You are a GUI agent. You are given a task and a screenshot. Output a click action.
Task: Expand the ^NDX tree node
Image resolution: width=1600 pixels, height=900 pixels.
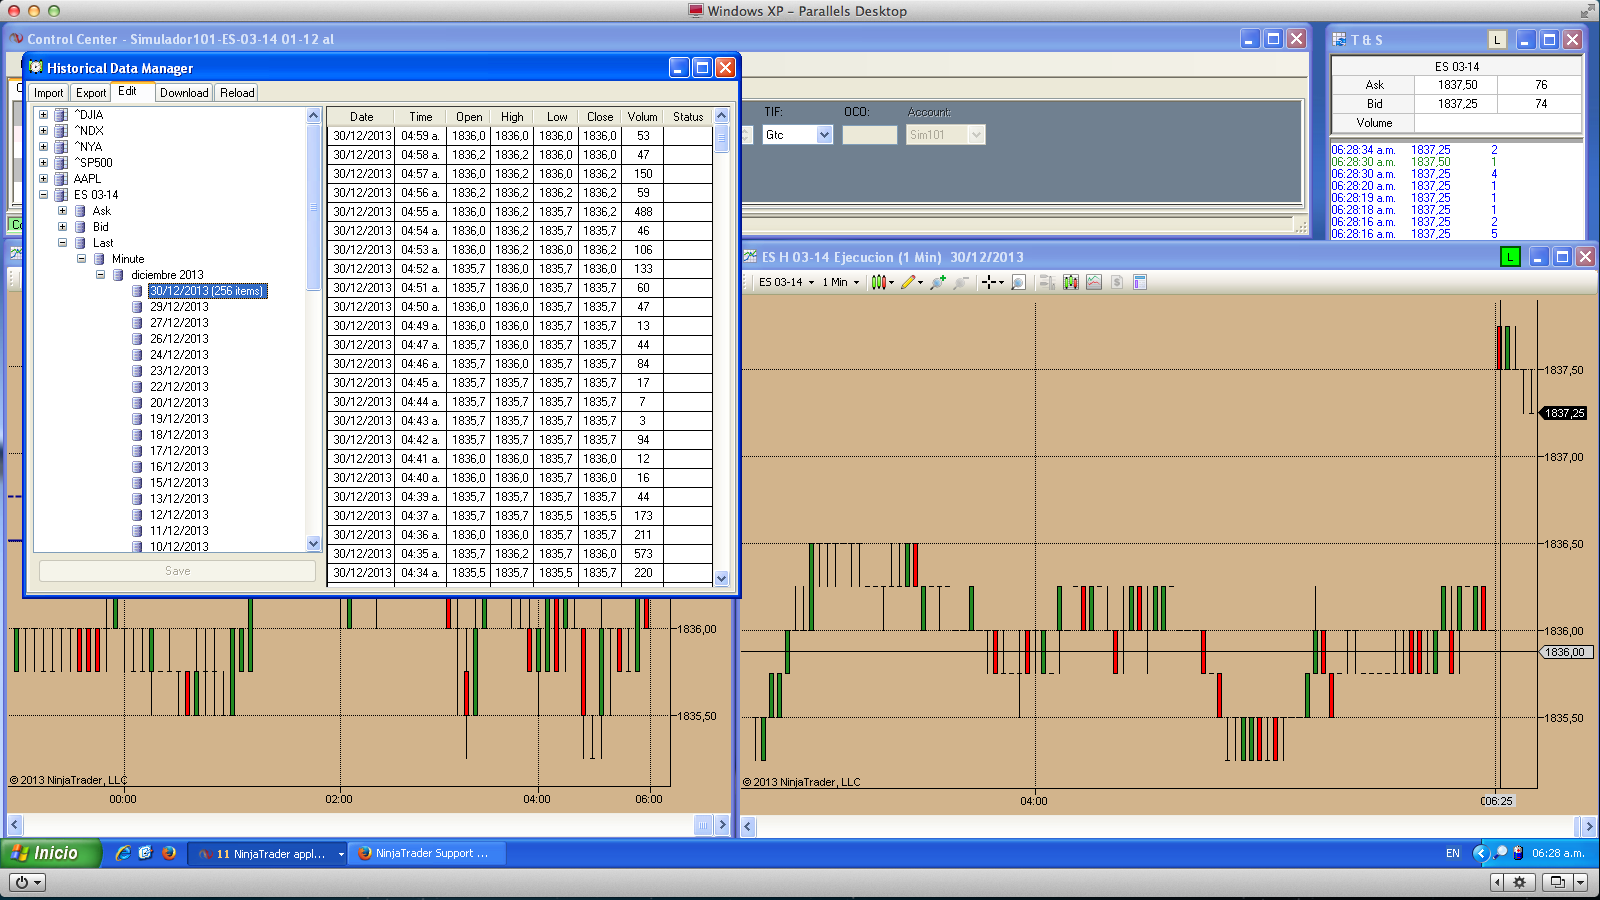(43, 131)
